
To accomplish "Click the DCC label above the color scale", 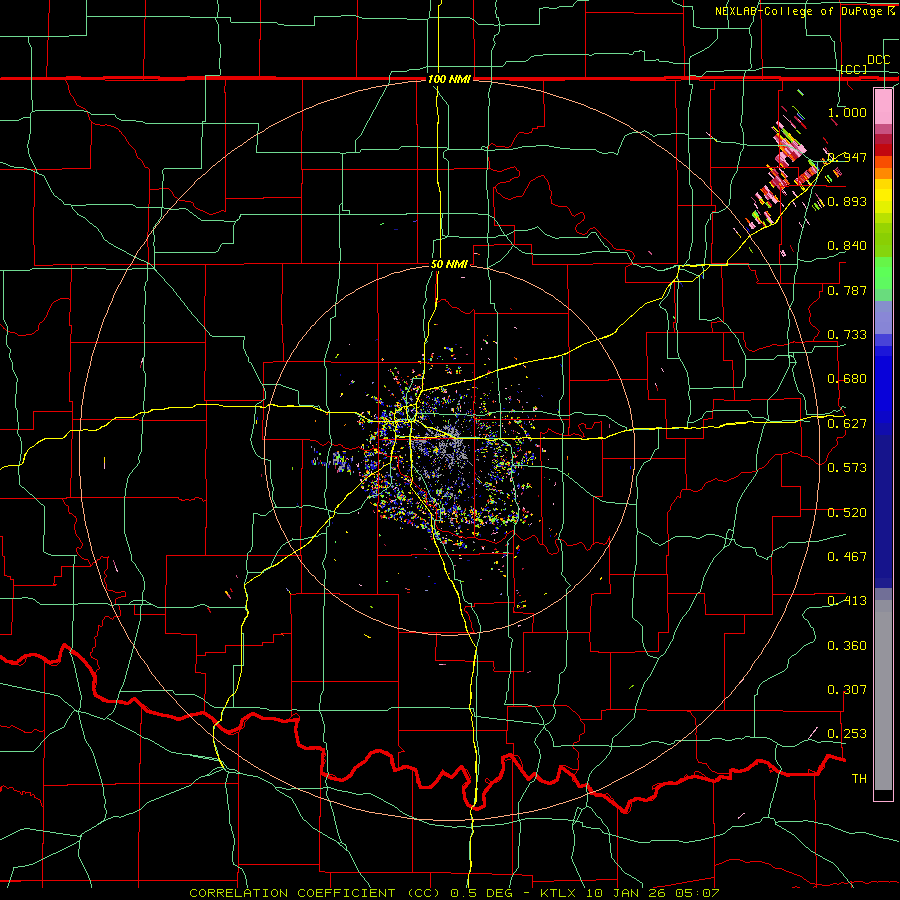I will (x=878, y=60).
